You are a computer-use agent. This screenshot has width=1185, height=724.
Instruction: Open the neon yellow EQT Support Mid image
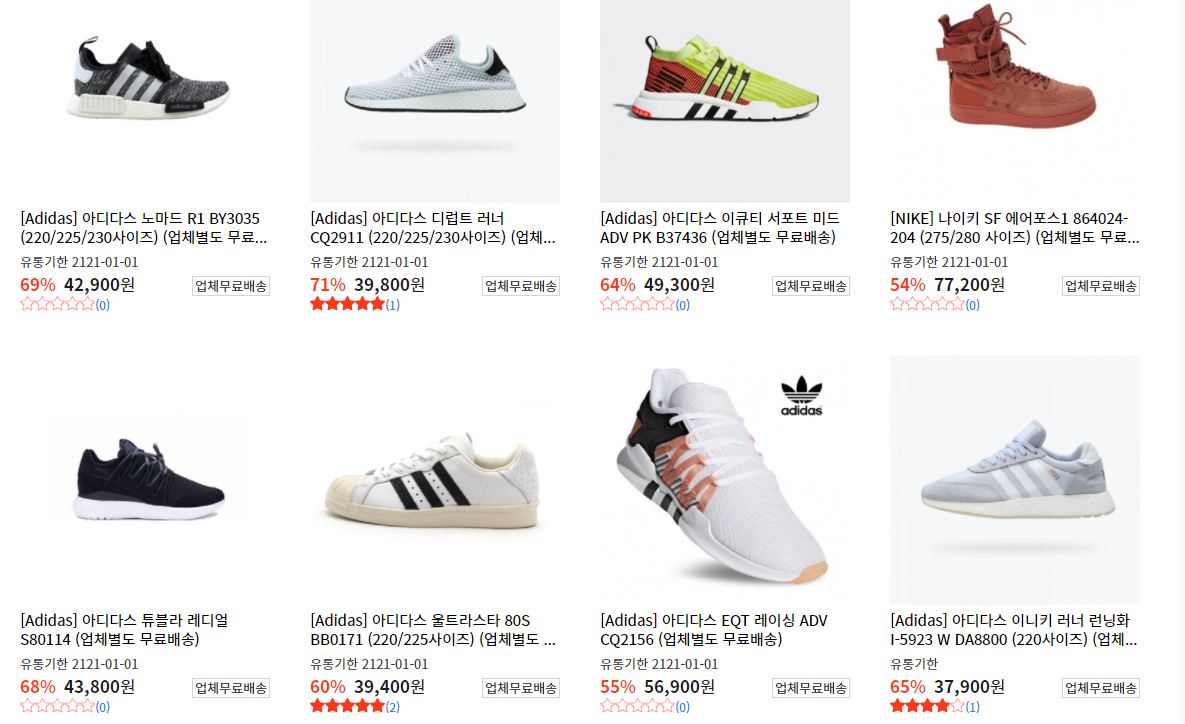coord(725,100)
